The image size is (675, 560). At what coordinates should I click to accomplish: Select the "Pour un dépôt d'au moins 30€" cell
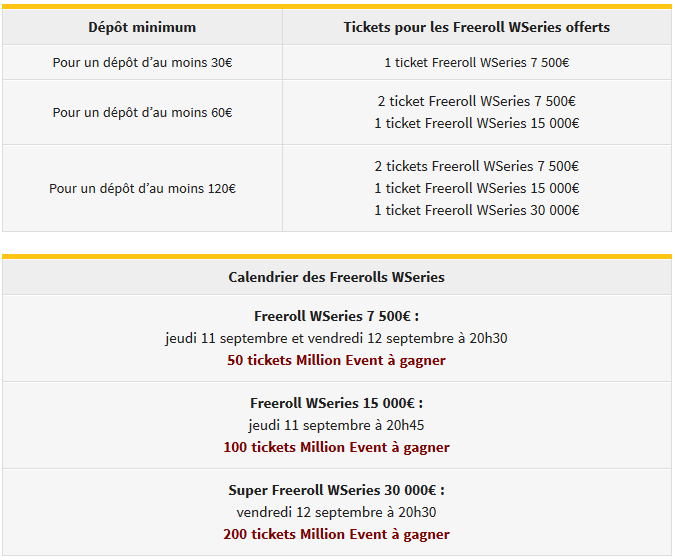coord(142,62)
